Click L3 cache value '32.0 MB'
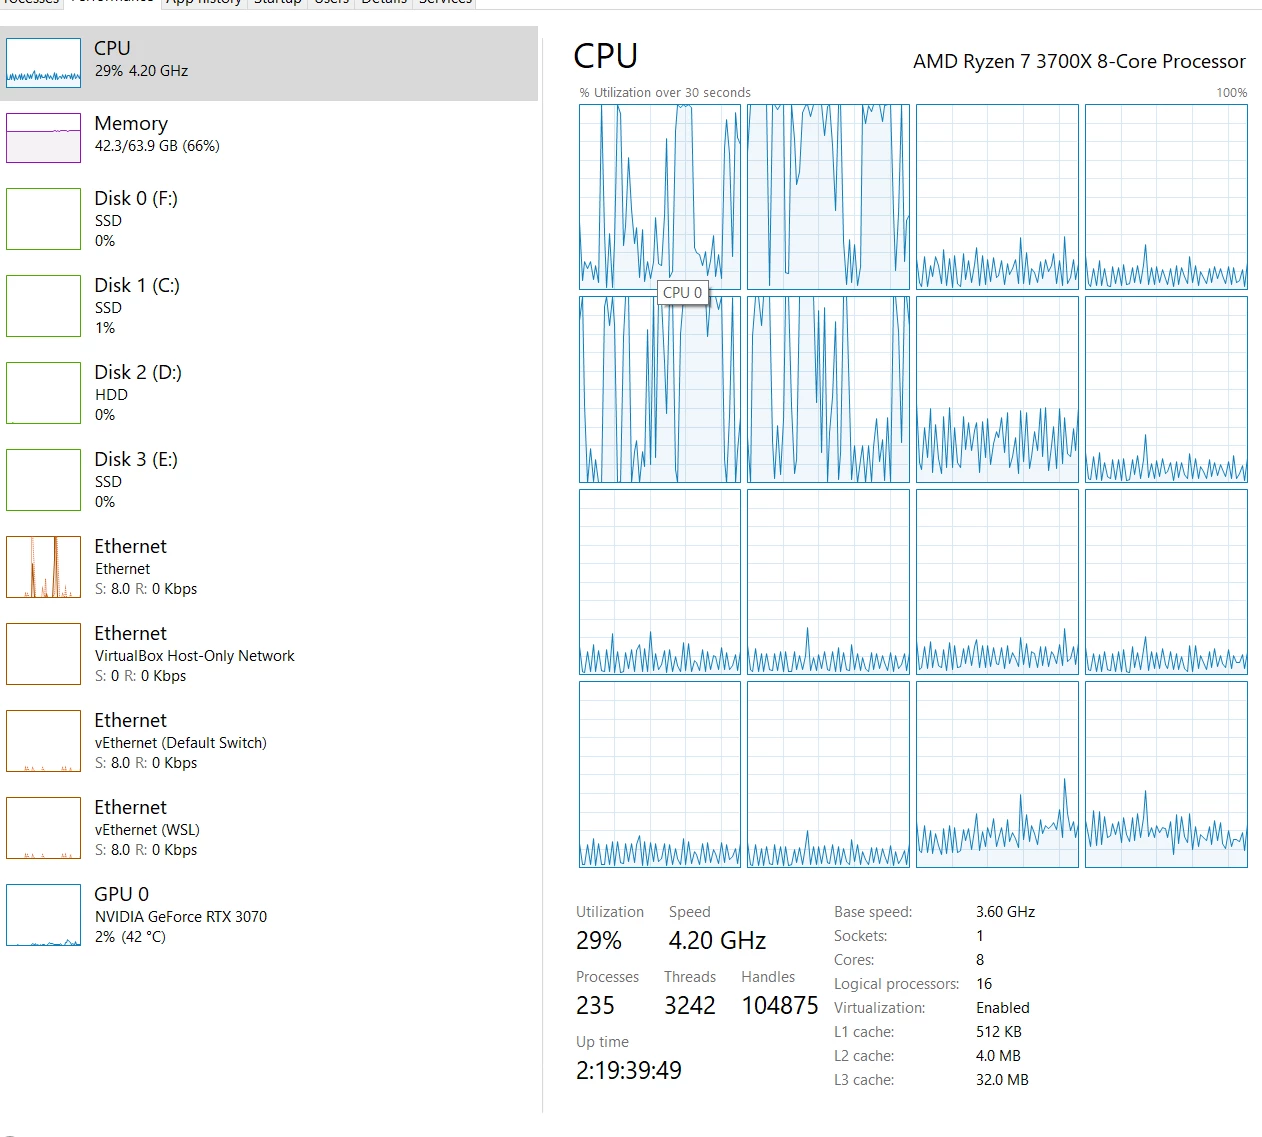1262x1137 pixels. (x=1002, y=1080)
